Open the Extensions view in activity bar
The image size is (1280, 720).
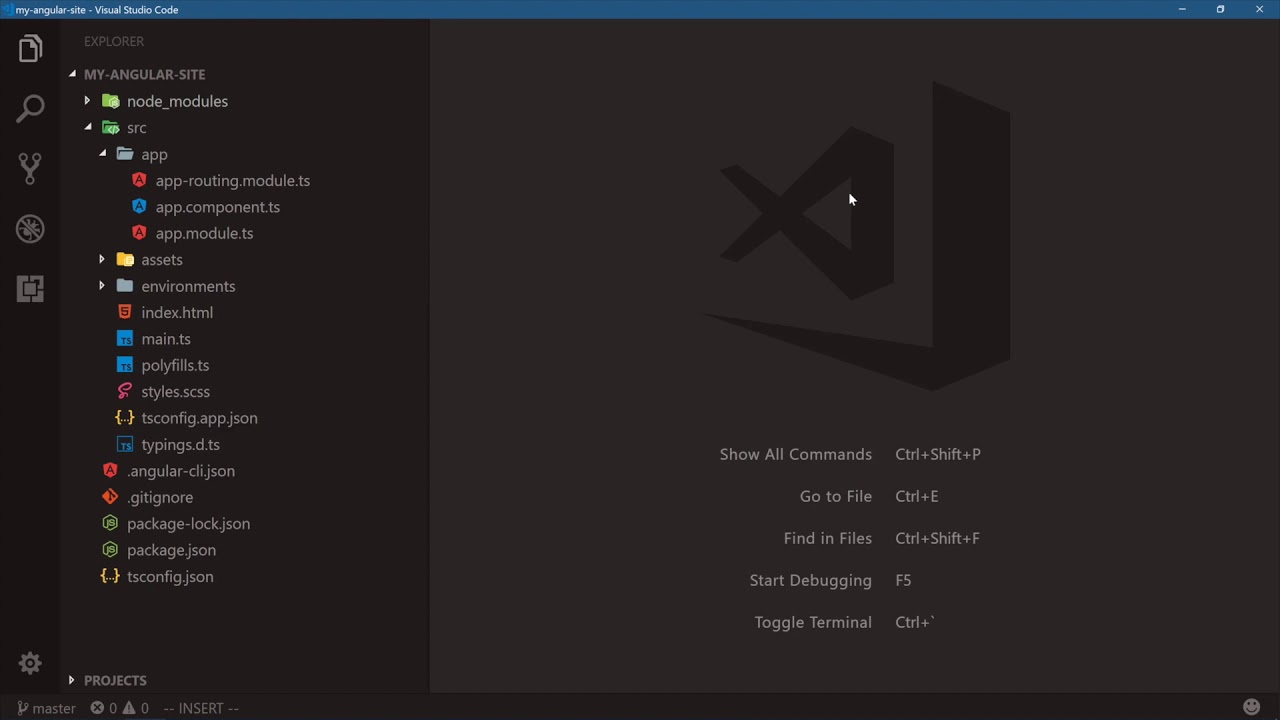point(30,289)
